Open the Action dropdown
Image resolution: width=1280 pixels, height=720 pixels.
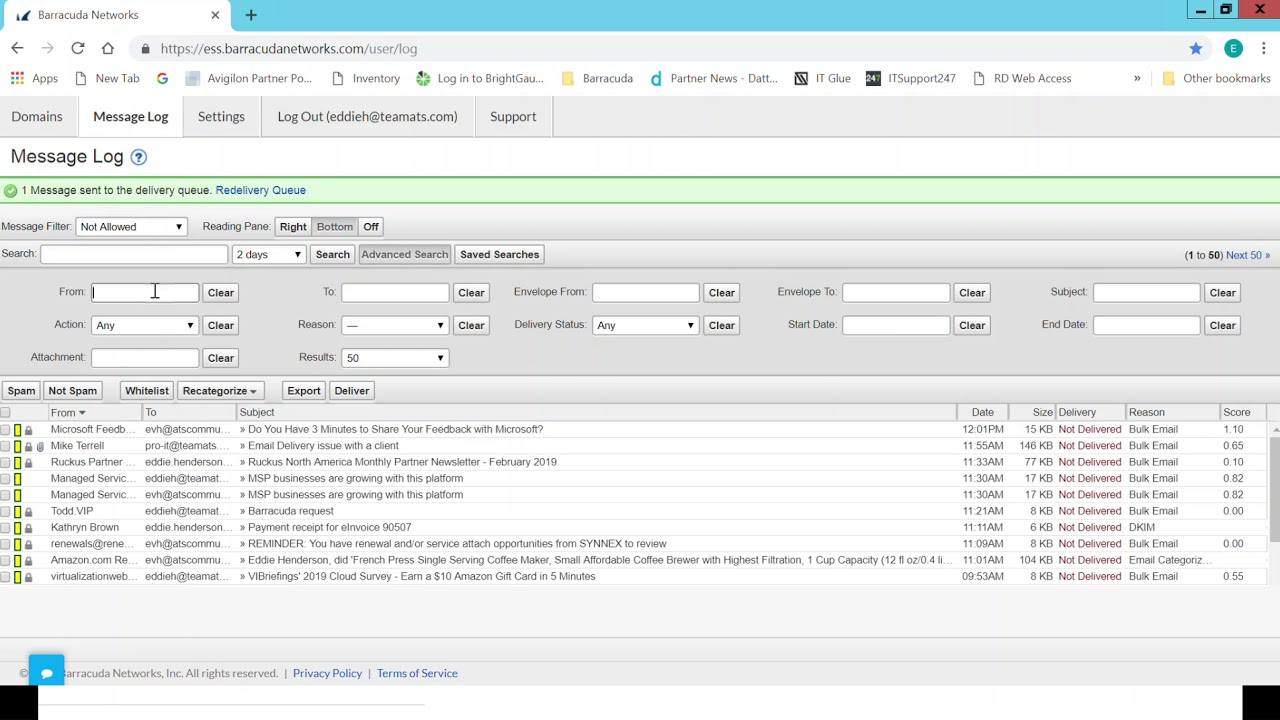tap(145, 325)
